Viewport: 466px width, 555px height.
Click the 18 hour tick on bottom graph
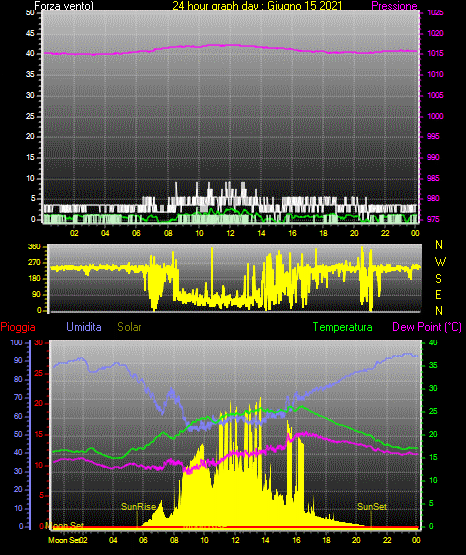[326, 540]
